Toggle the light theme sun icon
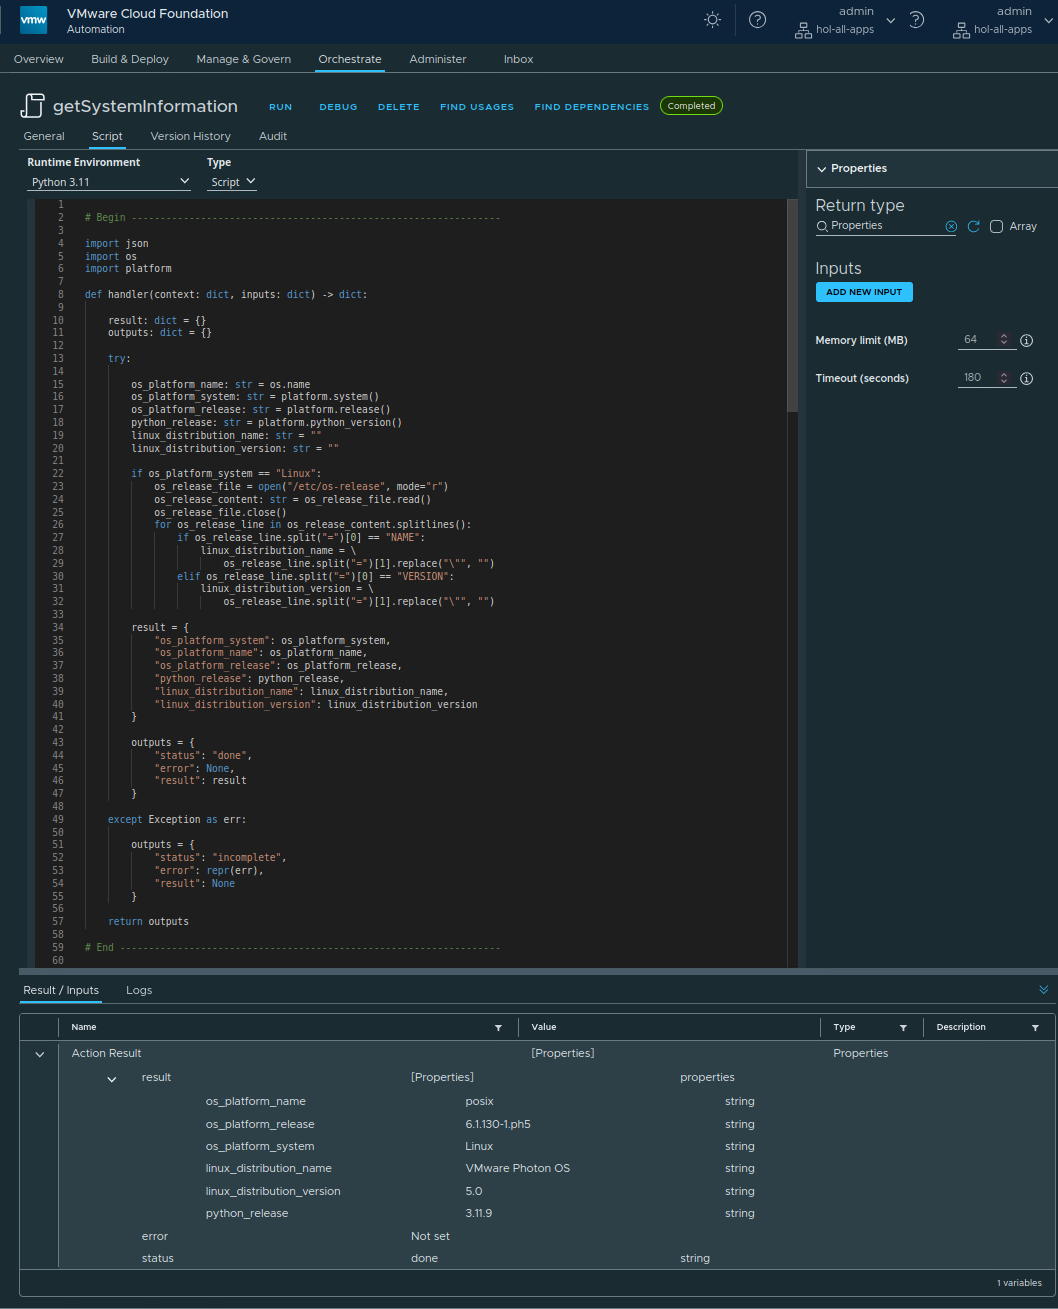 [x=712, y=19]
